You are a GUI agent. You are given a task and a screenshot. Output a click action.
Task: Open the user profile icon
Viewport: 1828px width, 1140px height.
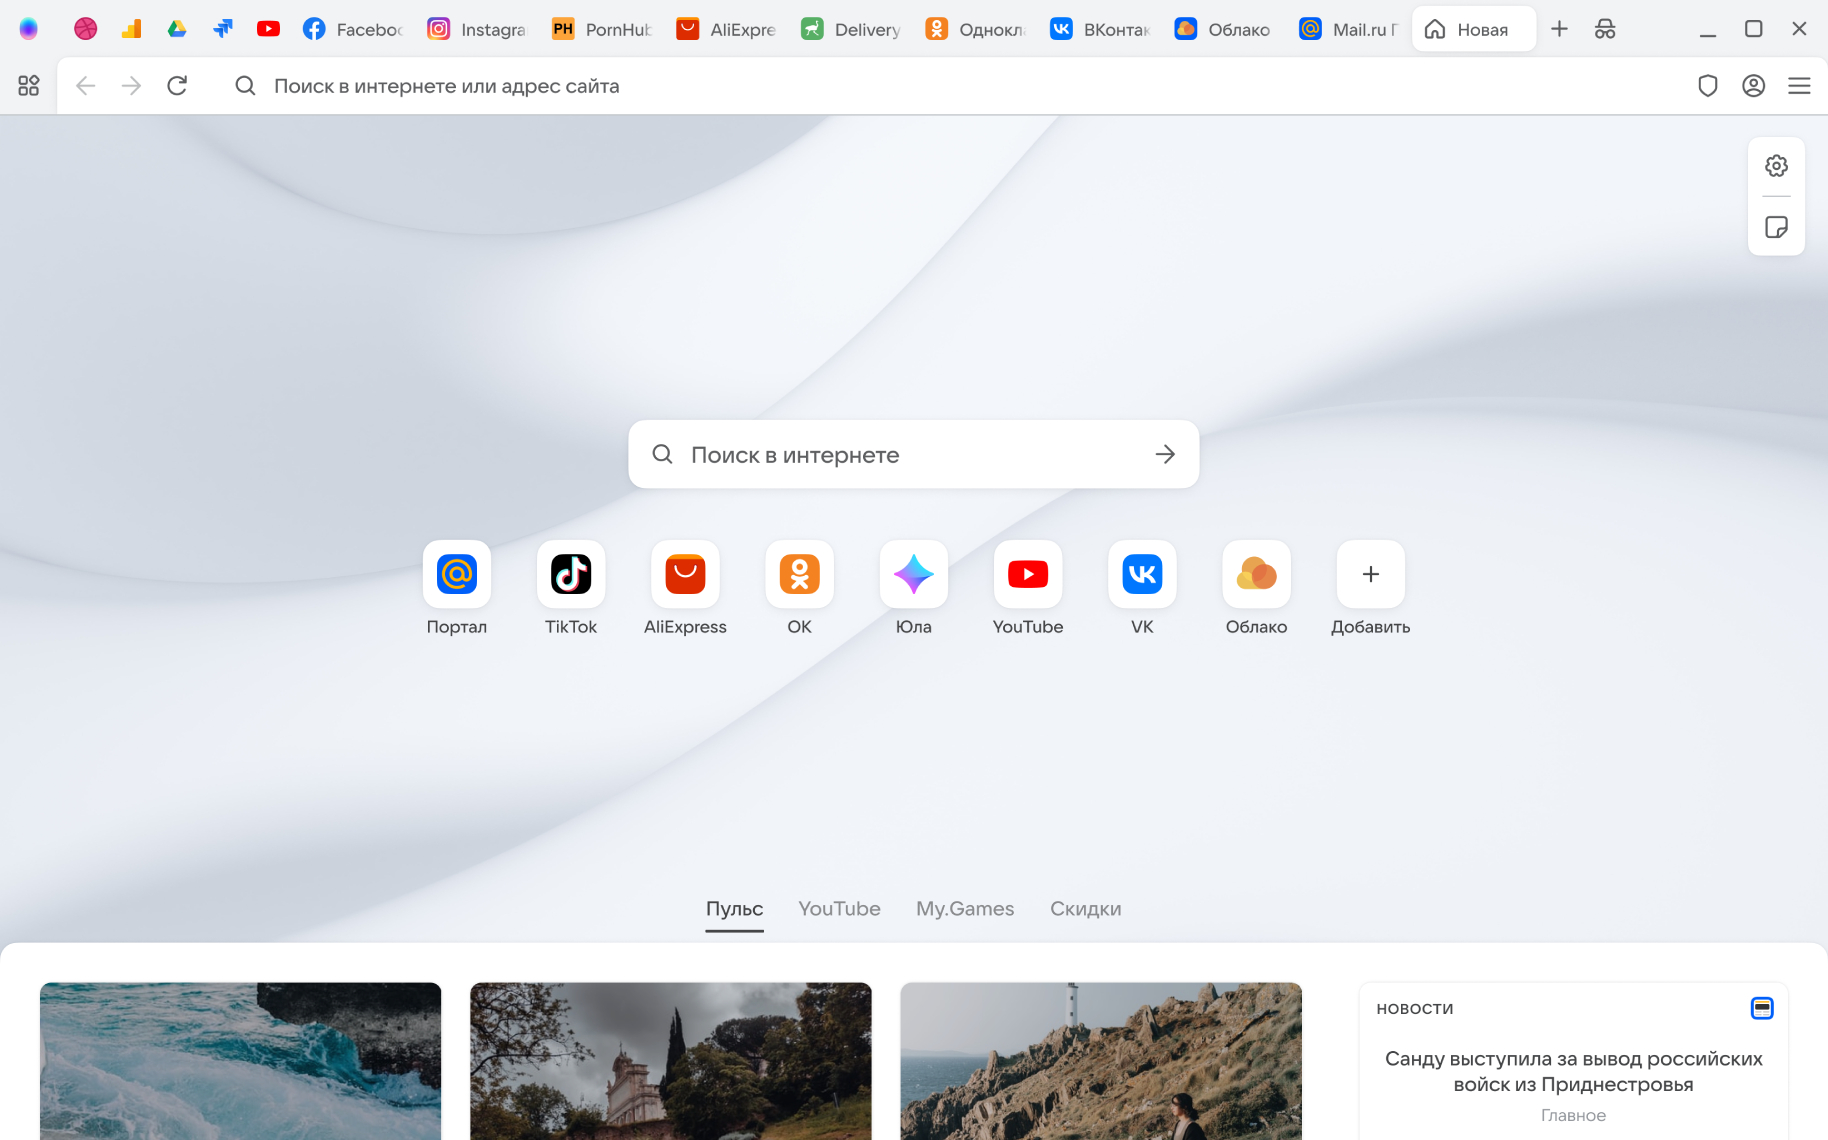[x=1753, y=86]
